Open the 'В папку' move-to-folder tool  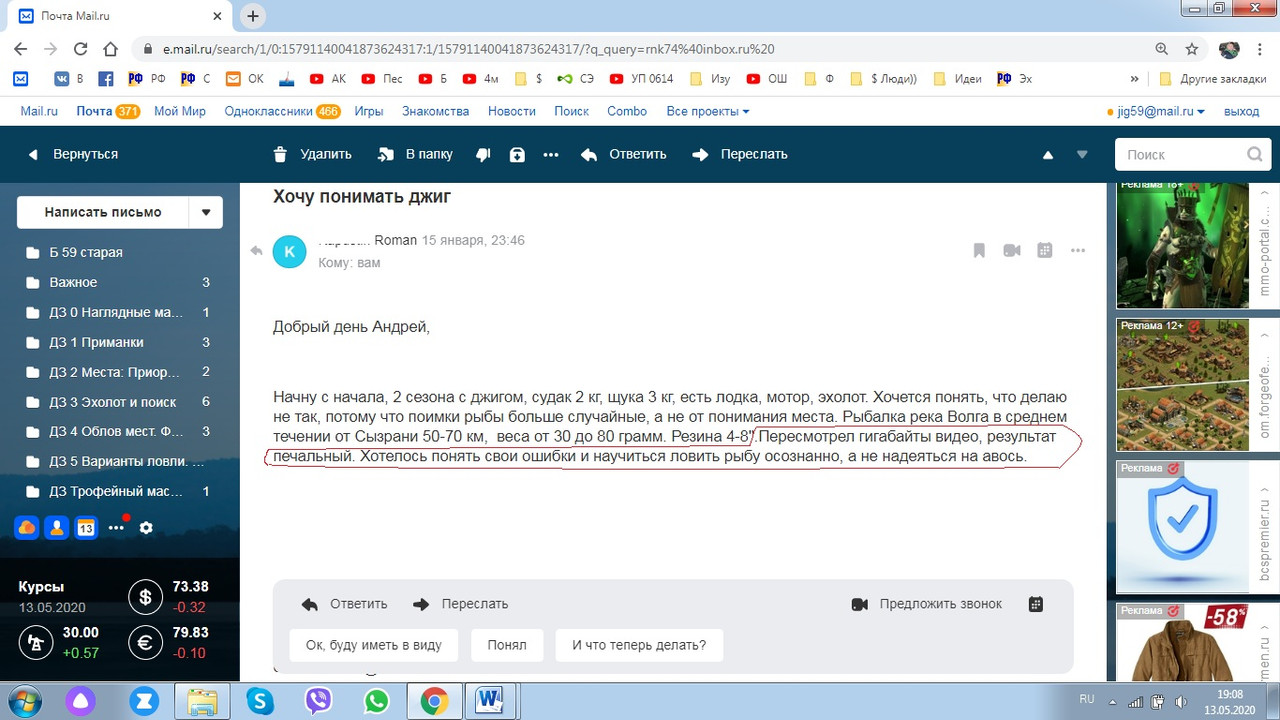[x=414, y=154]
